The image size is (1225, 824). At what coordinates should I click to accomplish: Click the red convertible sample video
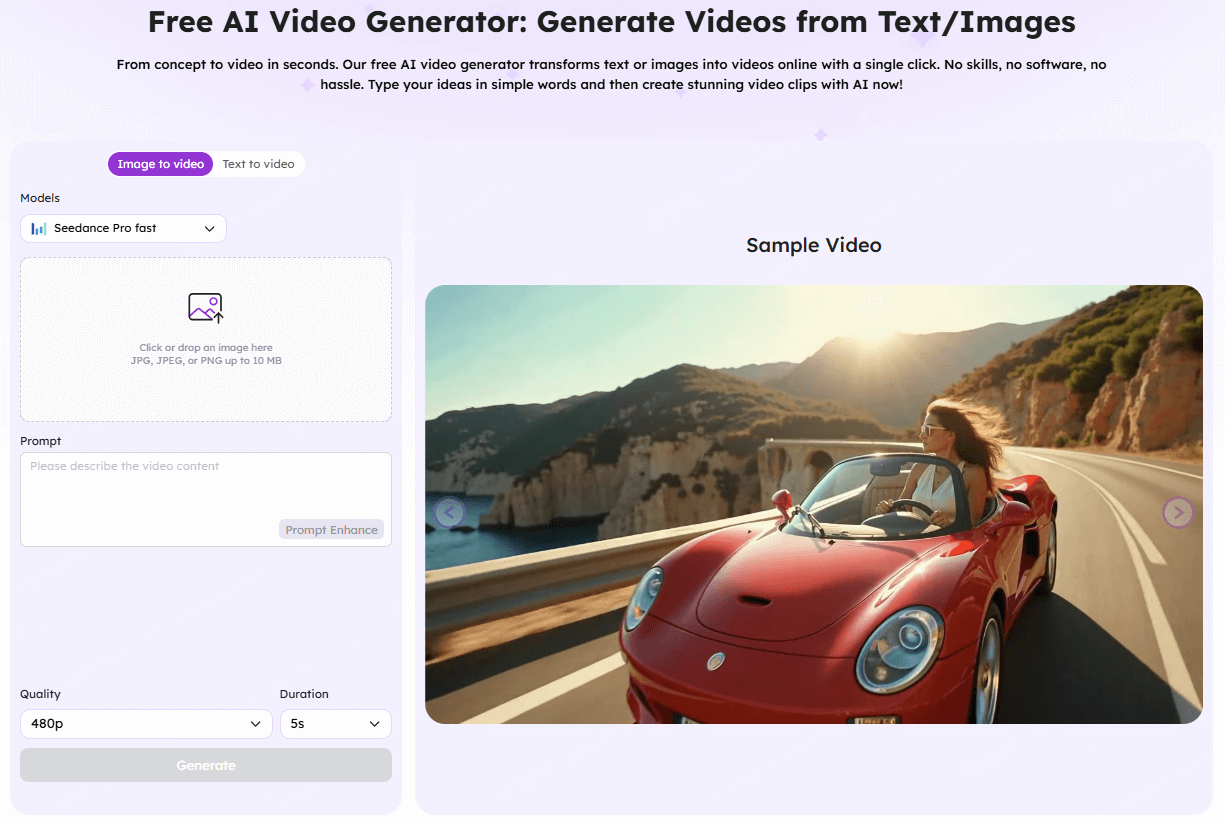pyautogui.click(x=814, y=503)
